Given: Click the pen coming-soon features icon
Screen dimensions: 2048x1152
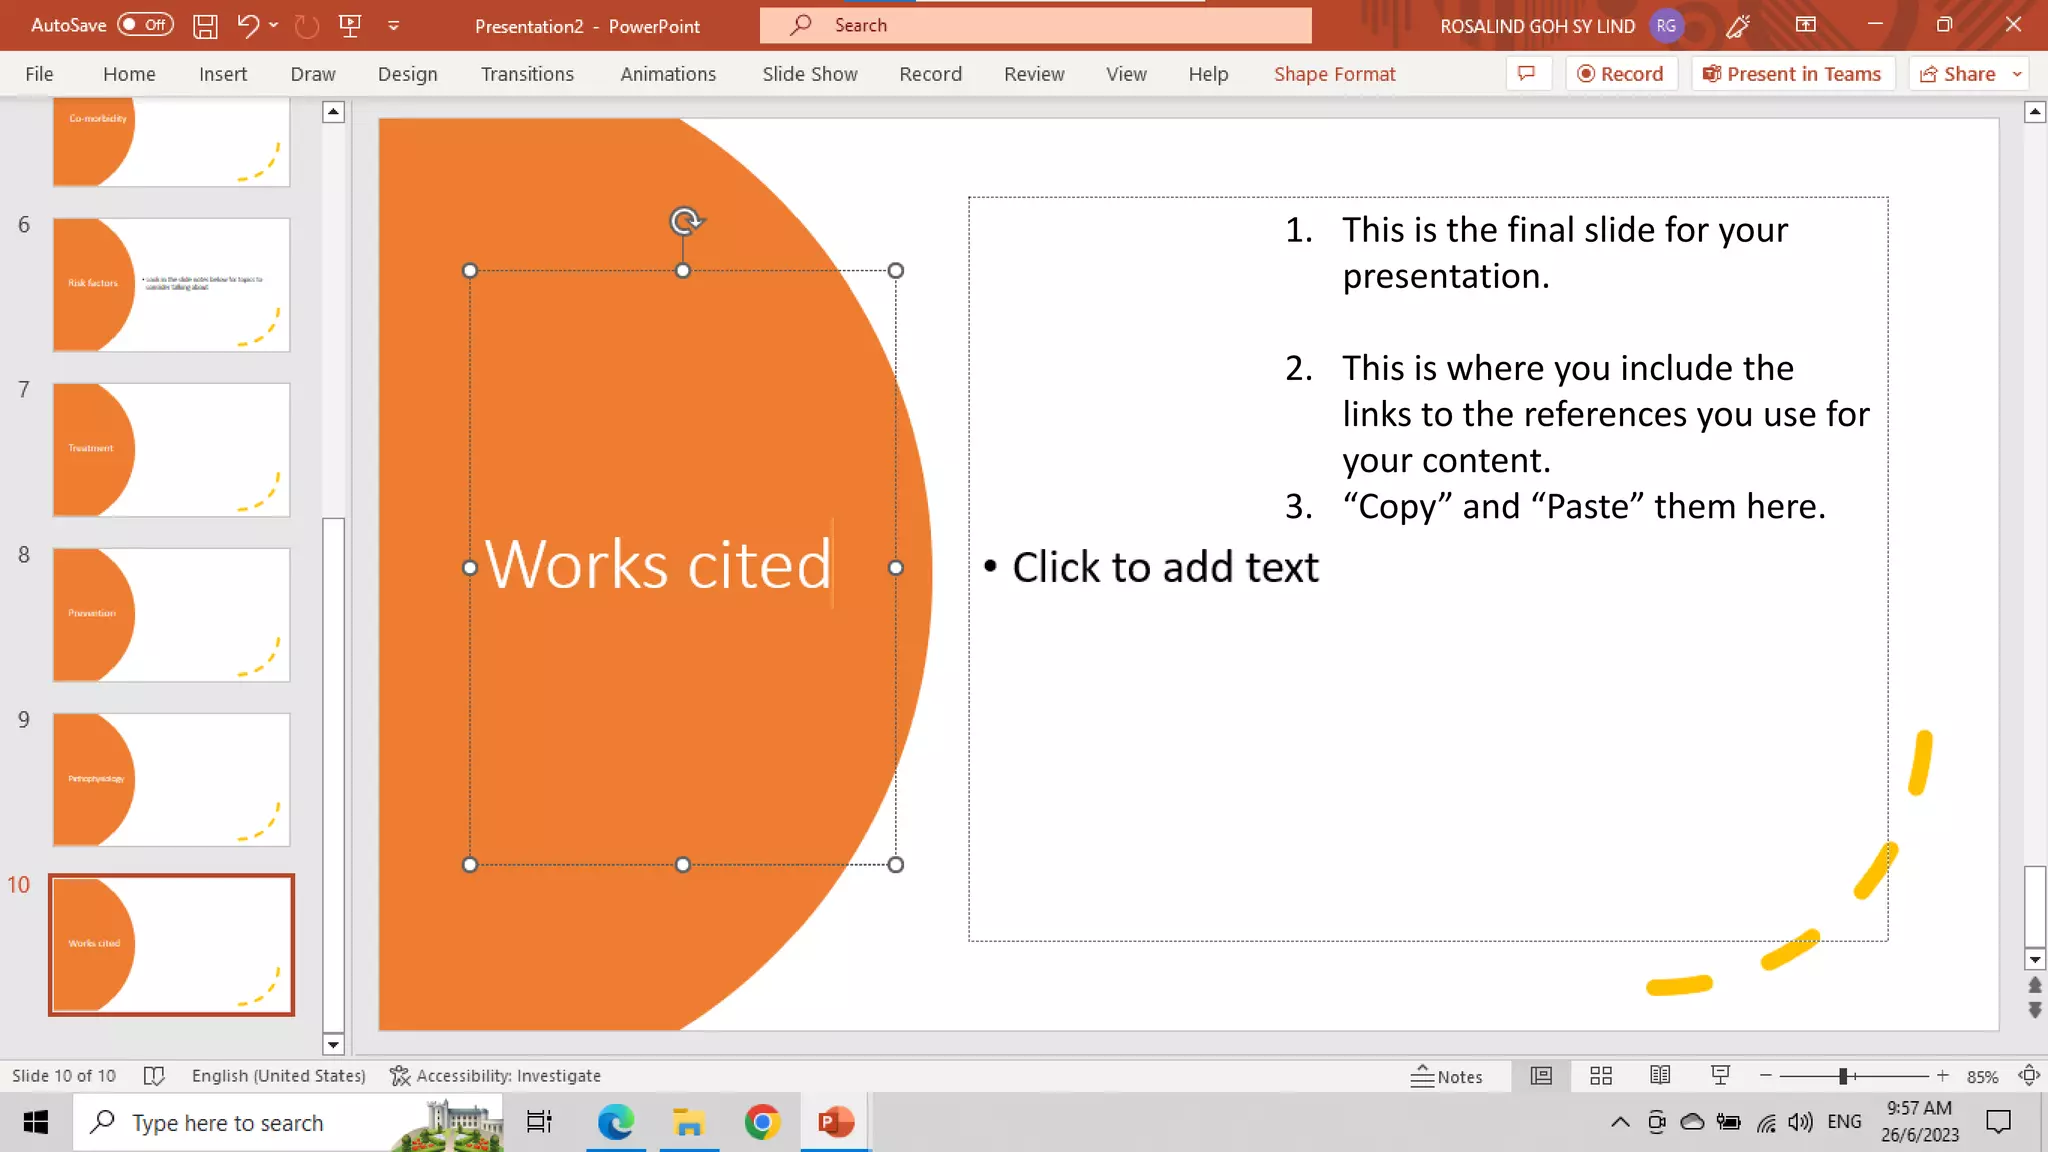Looking at the screenshot, I should pos(1738,26).
